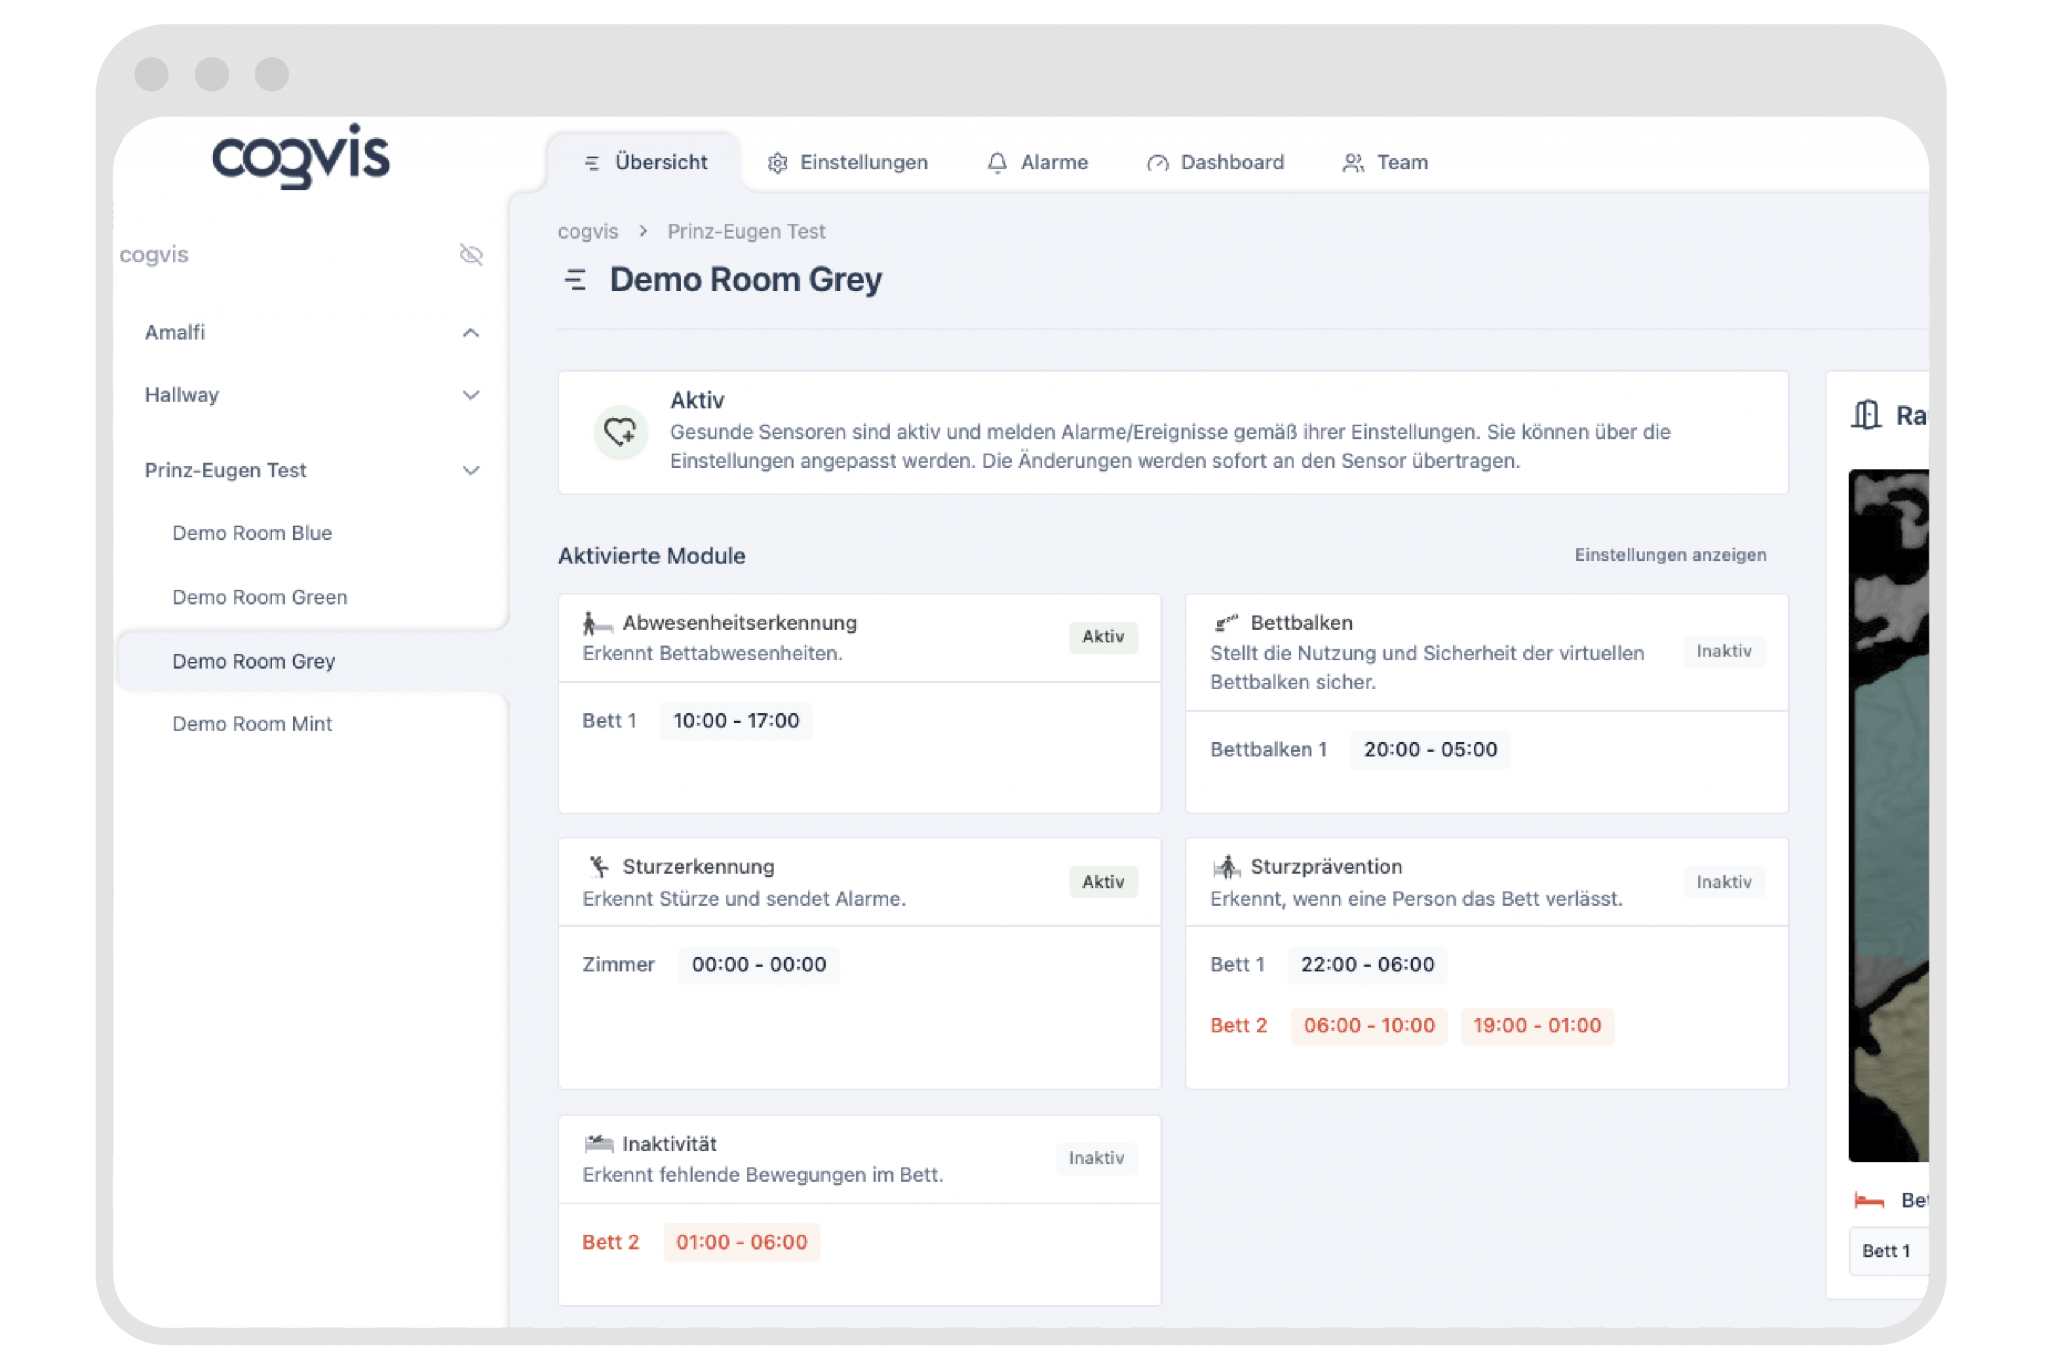The width and height of the screenshot is (2048, 1366).
Task: Expand the Hallway group chevron
Action: pyautogui.click(x=471, y=395)
